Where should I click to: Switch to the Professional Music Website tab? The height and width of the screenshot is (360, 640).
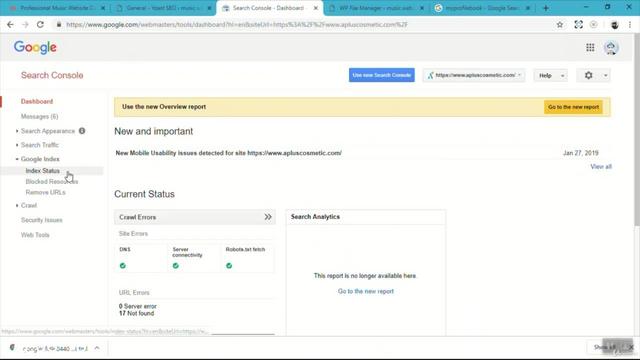click(x=57, y=8)
